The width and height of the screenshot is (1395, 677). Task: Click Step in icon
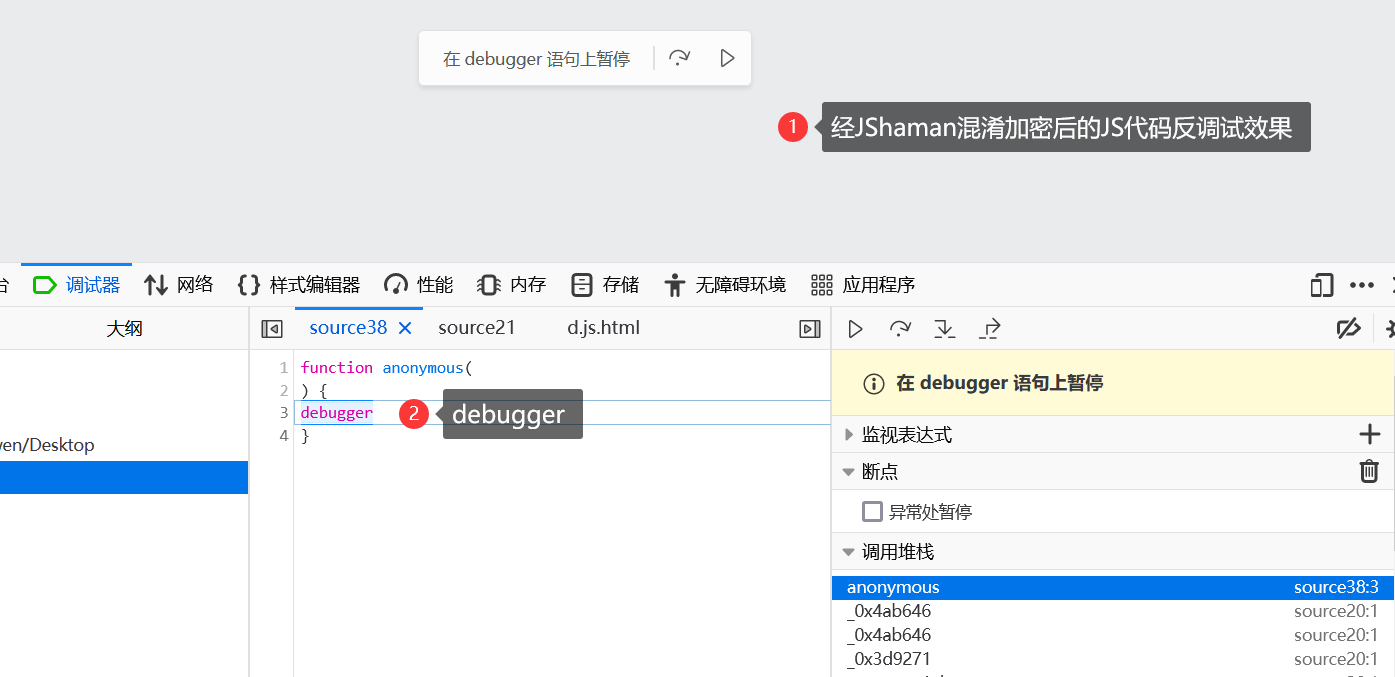click(944, 329)
